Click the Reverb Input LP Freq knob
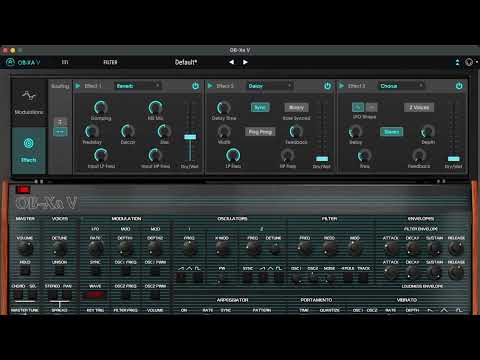This screenshot has height=360, width=480. tap(101, 155)
